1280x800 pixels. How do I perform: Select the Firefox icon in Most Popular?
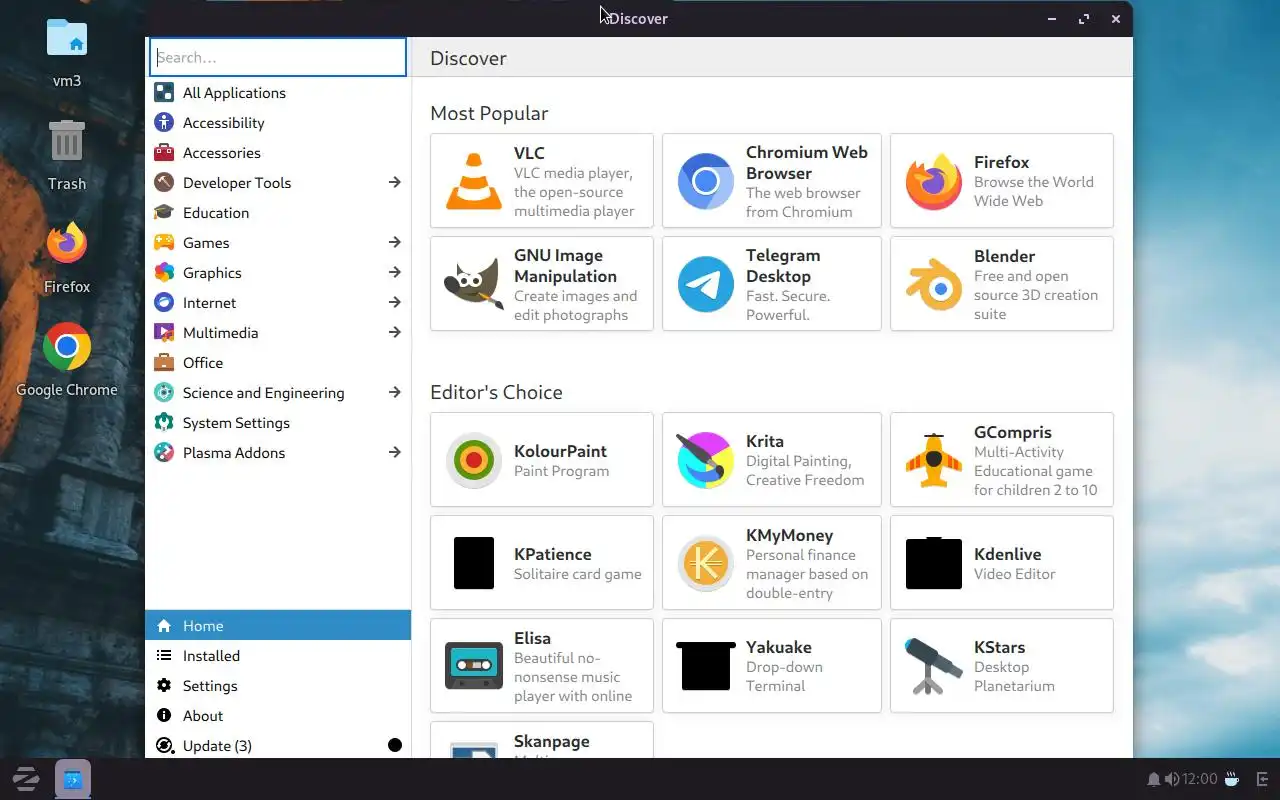[934, 181]
